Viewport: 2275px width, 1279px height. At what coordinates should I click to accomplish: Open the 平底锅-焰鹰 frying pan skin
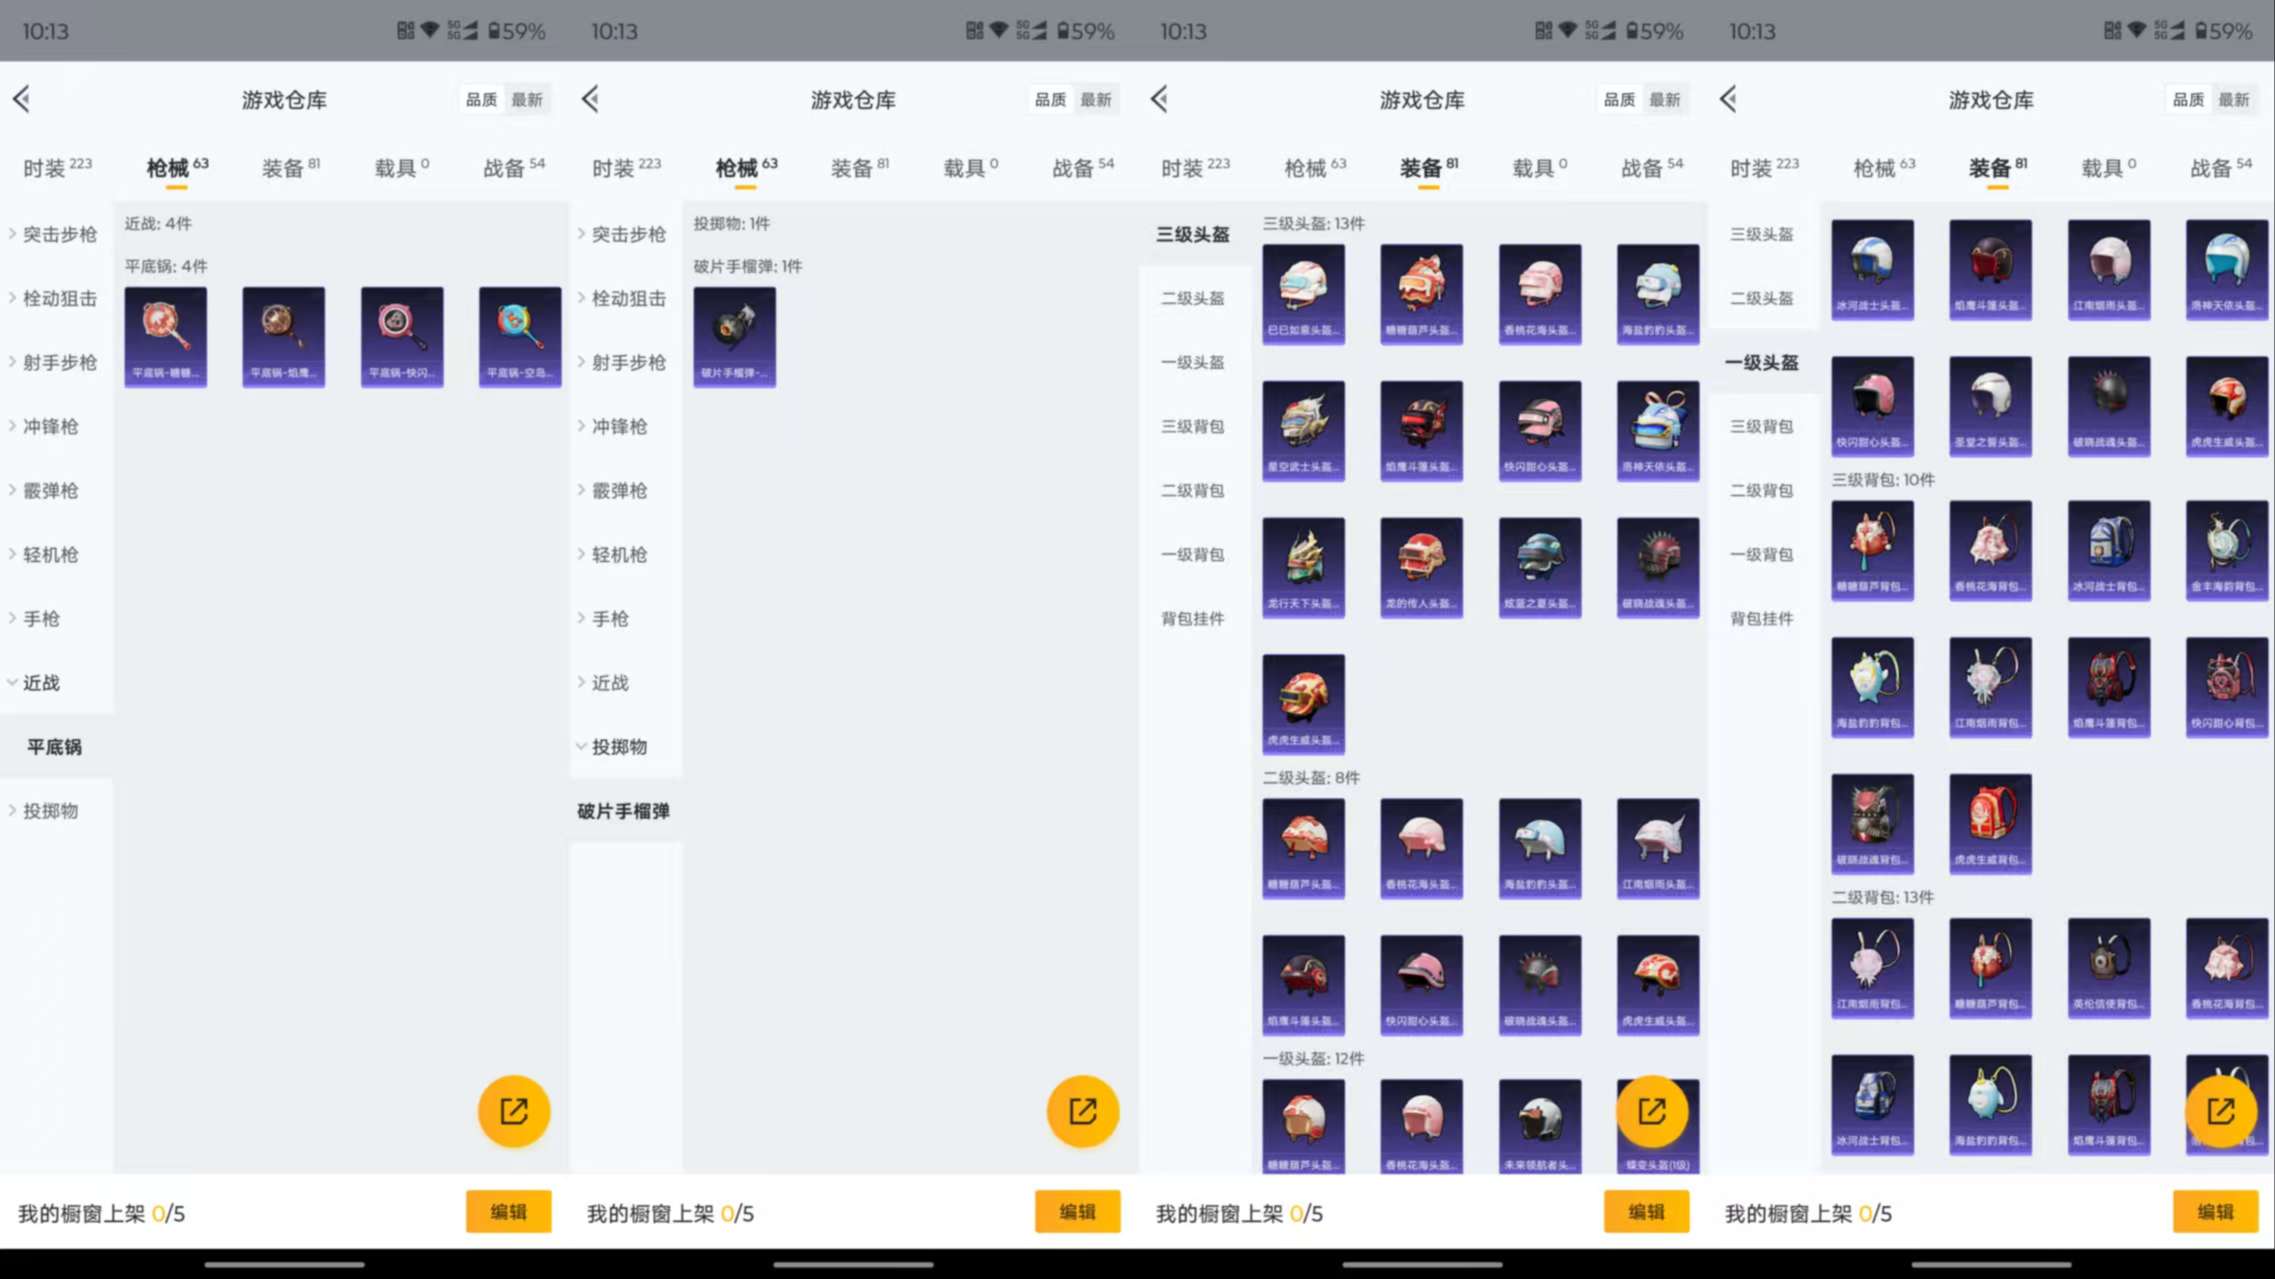(x=284, y=337)
